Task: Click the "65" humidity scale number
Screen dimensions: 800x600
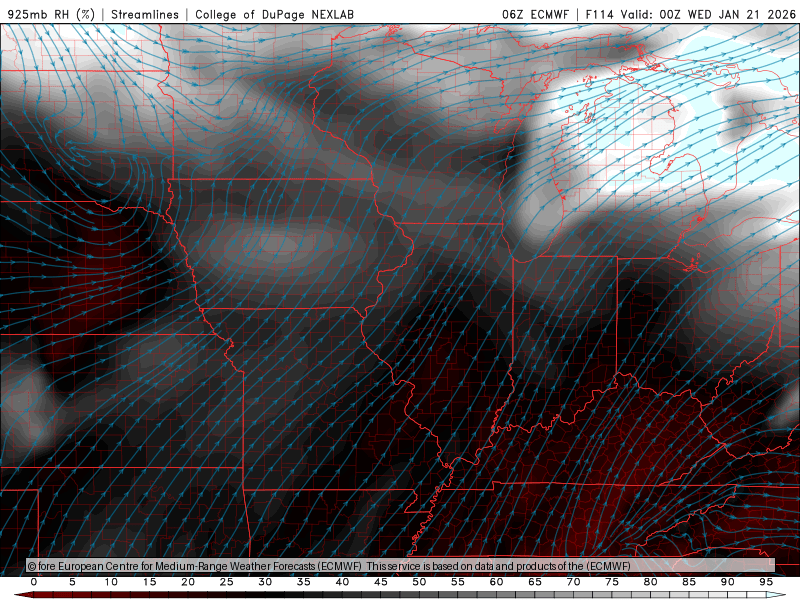Action: point(535,582)
